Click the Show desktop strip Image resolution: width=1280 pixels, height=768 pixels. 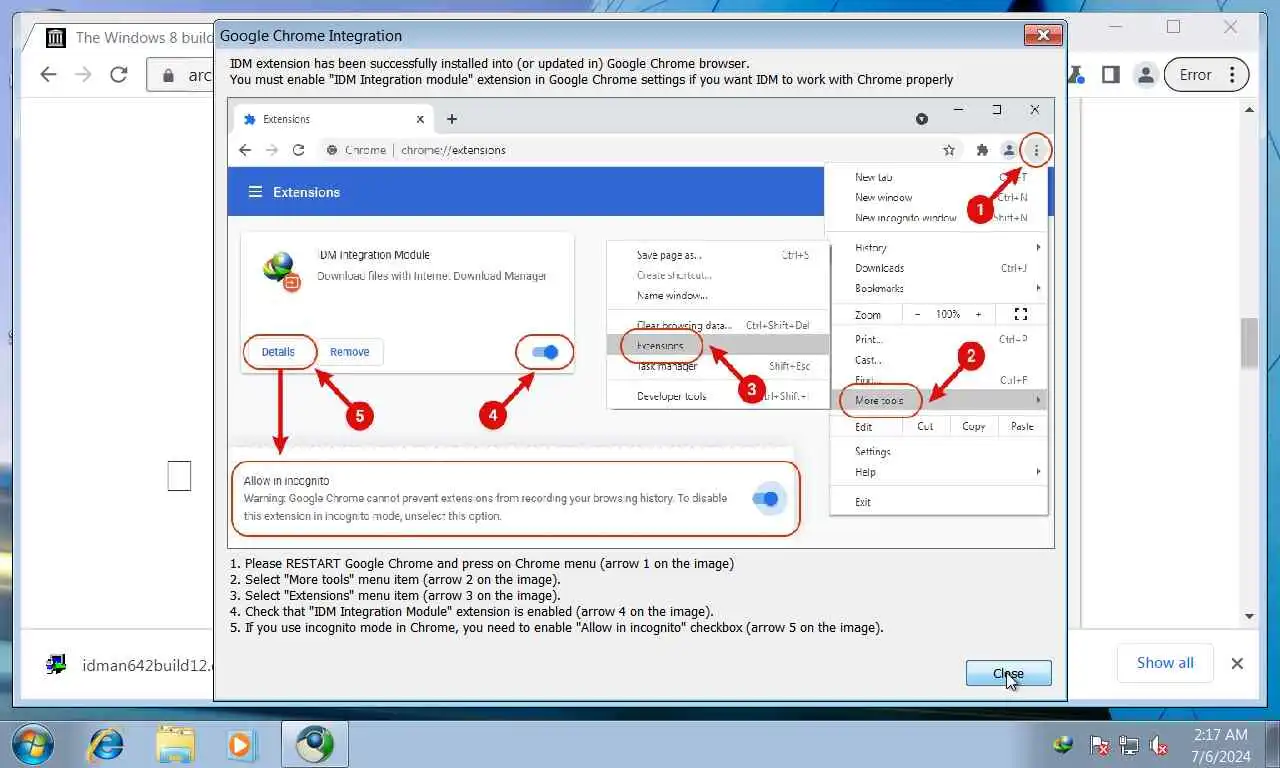1272,744
